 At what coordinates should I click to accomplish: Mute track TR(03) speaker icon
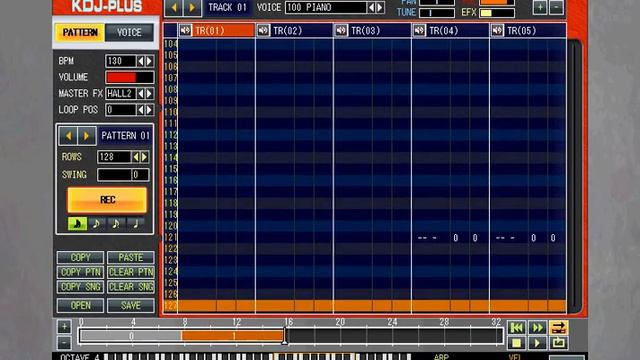click(341, 31)
